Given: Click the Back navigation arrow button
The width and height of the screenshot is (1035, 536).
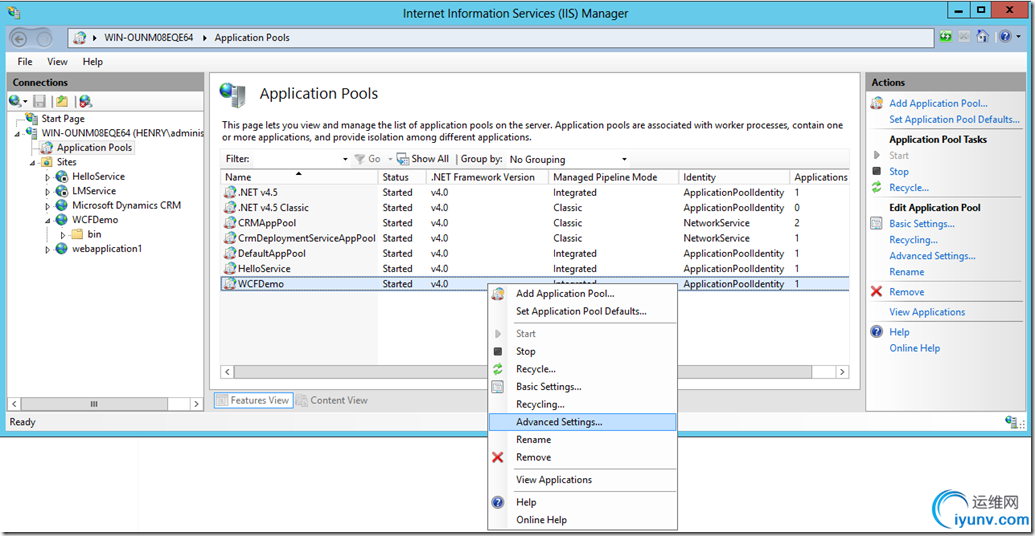Looking at the screenshot, I should tap(19, 38).
